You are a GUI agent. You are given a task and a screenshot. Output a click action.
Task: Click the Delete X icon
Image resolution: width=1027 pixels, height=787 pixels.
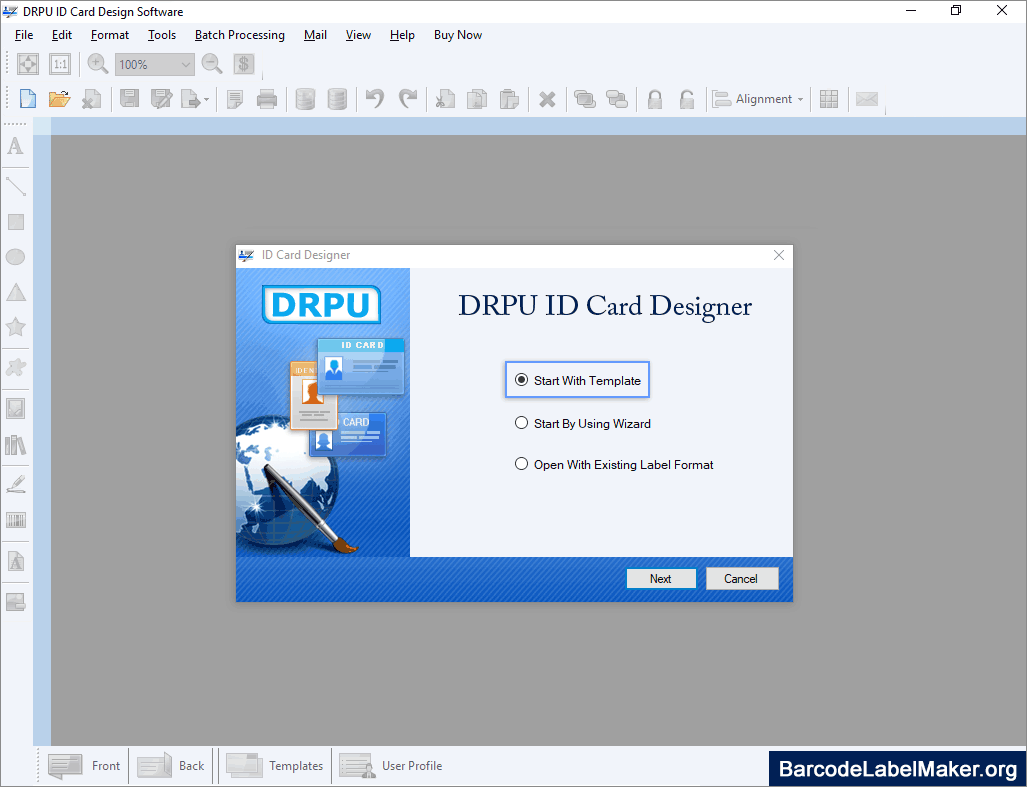click(547, 100)
